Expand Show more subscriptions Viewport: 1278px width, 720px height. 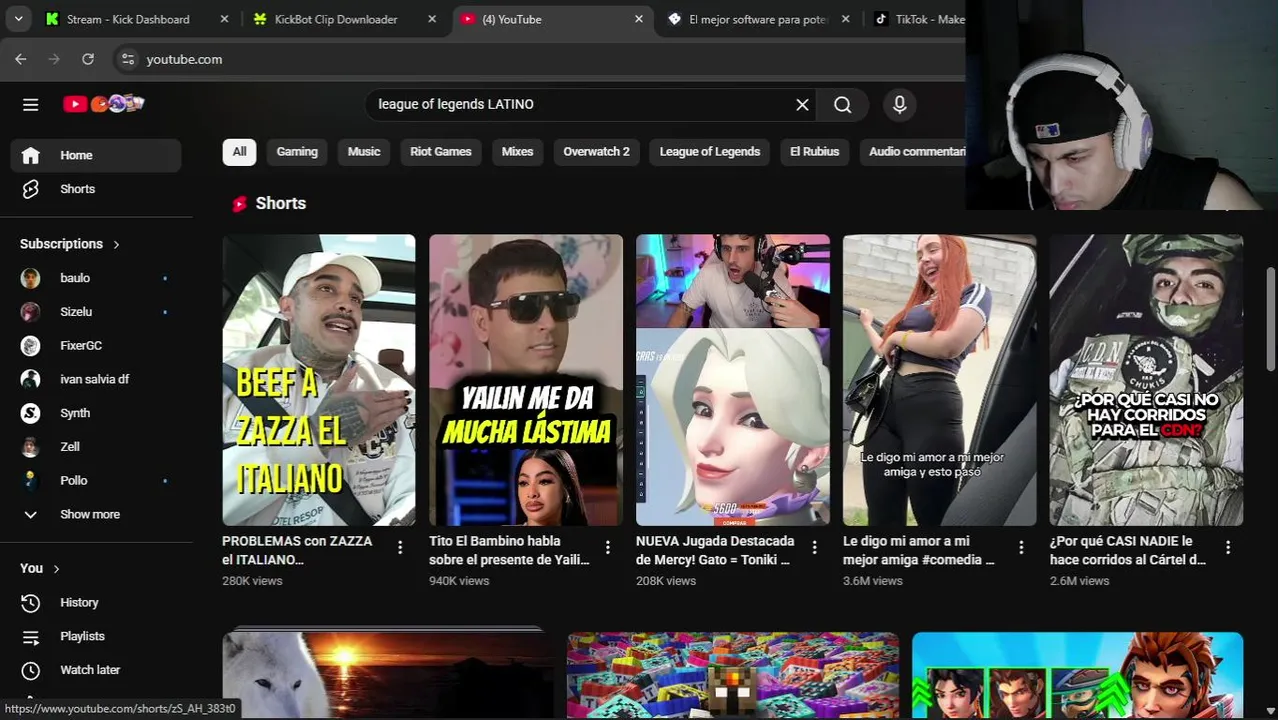(x=96, y=514)
